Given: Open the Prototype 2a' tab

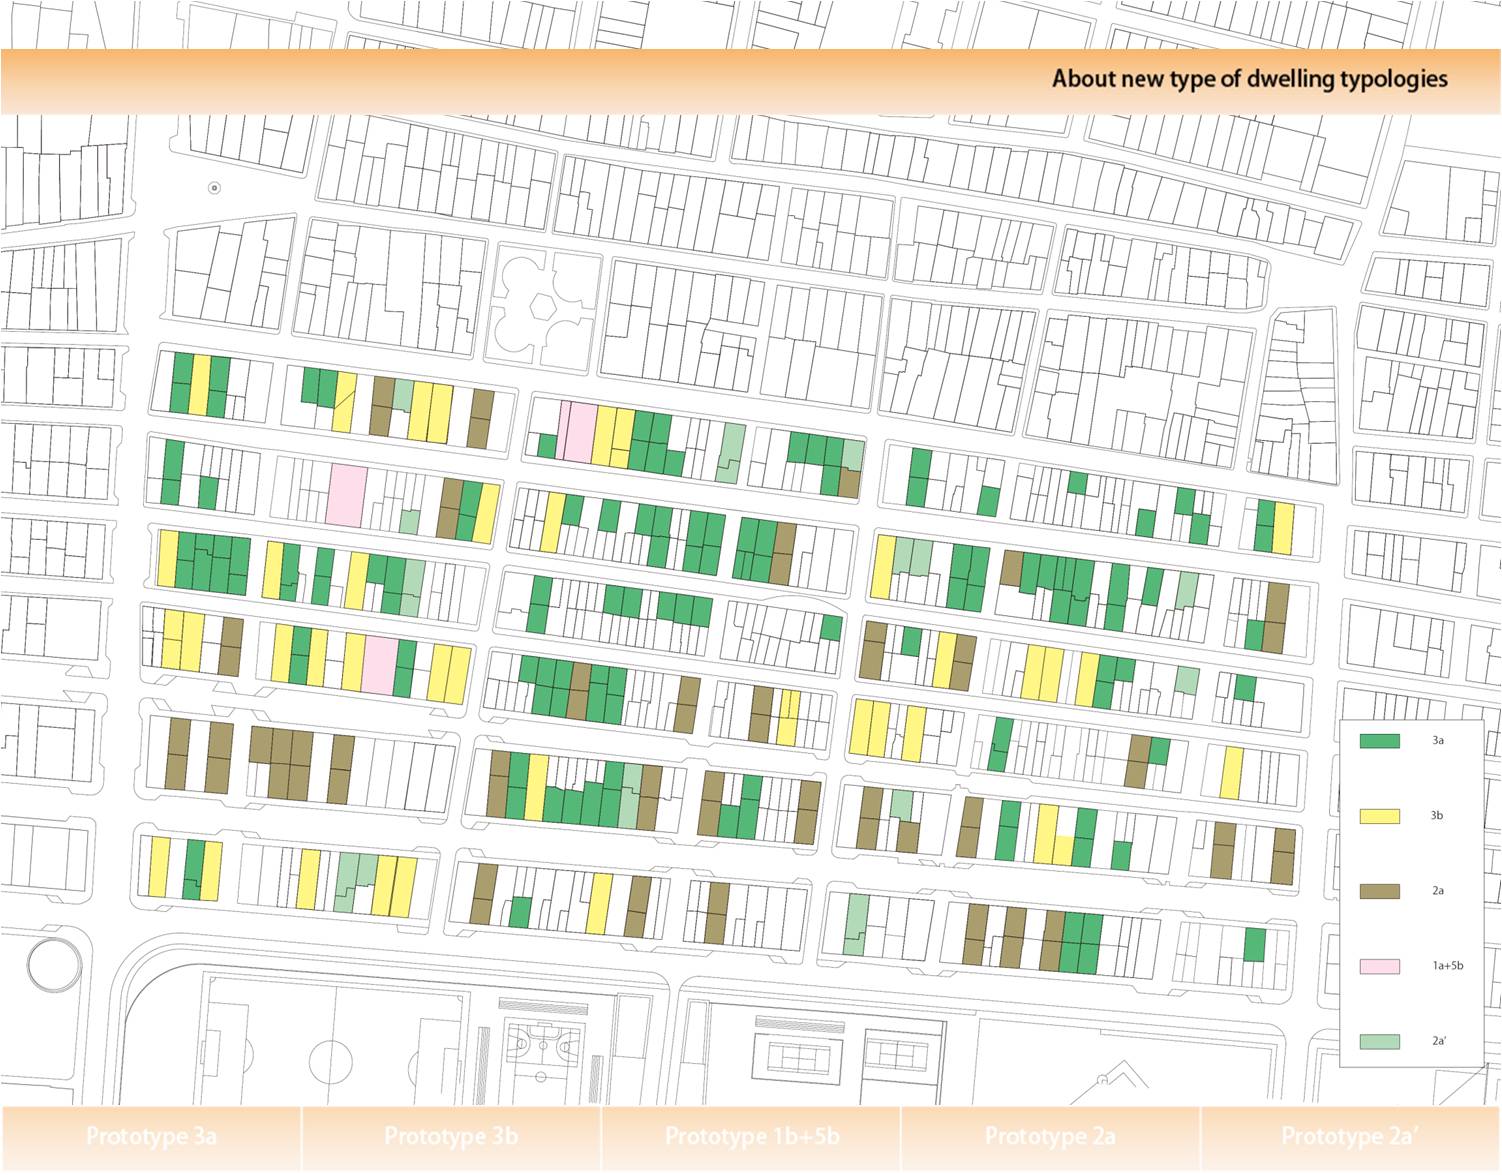Looking at the screenshot, I should click(x=1350, y=1137).
